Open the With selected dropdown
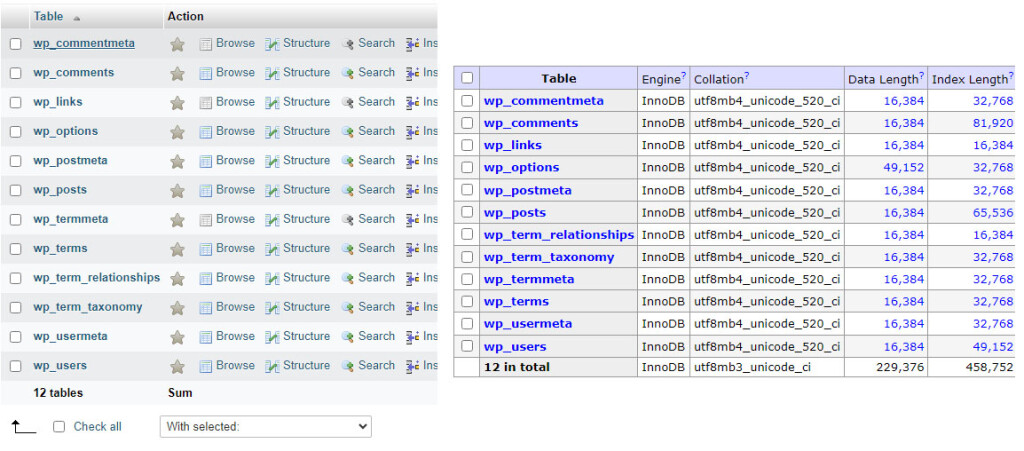The image size is (1024, 451). tap(265, 427)
